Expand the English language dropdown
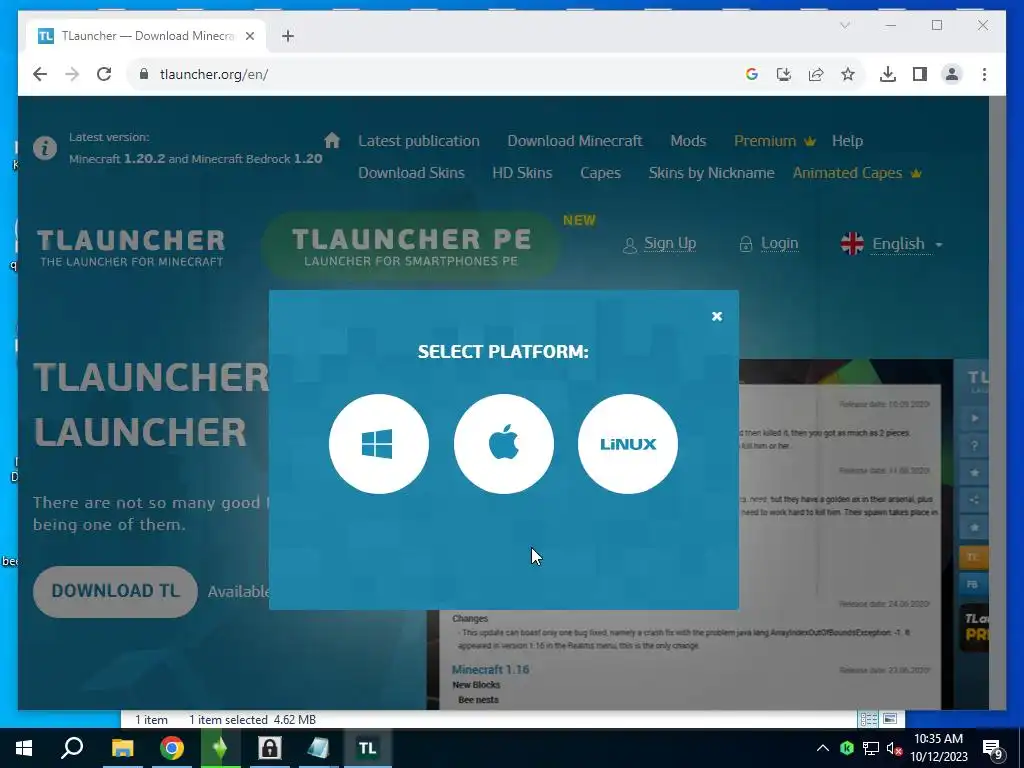The image size is (1024, 768). (x=892, y=244)
